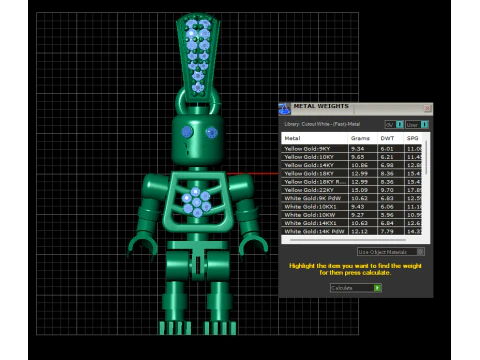Image resolution: width=480 pixels, height=360 pixels.
Task: Select the Yellow Gold:14KY row
Action: 352,165
